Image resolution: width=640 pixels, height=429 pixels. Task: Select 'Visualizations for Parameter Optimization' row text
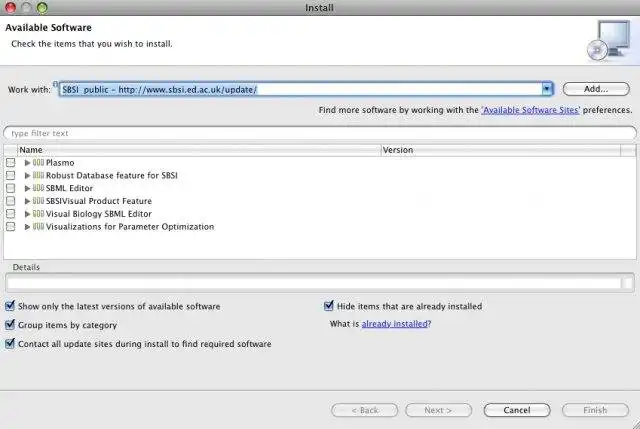130,227
